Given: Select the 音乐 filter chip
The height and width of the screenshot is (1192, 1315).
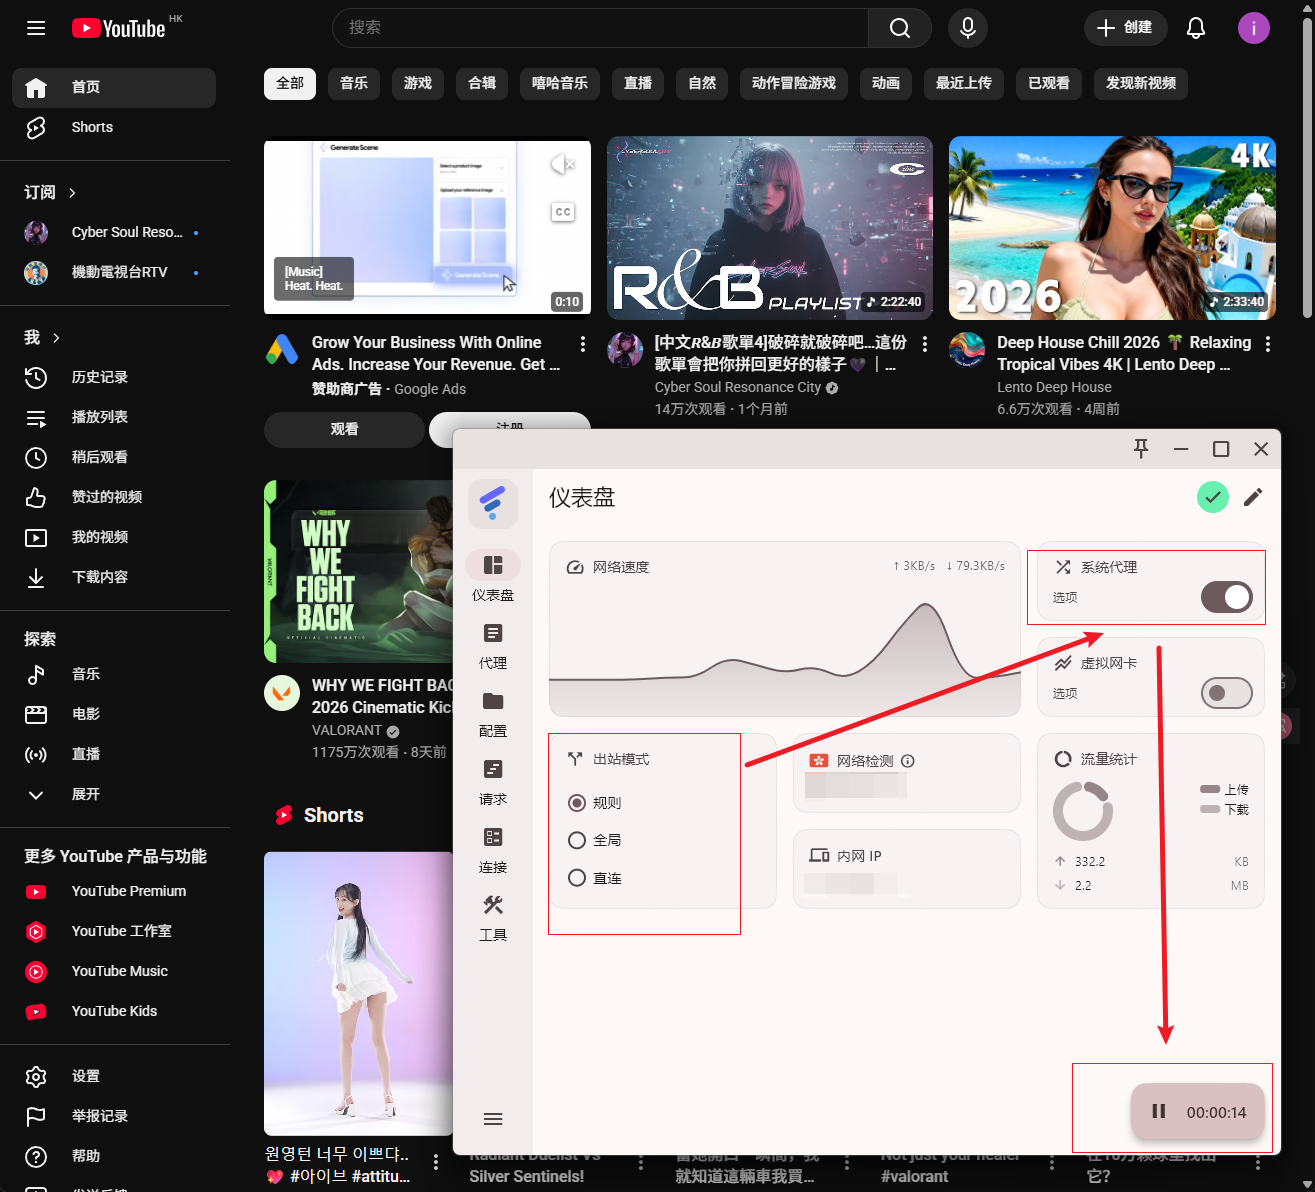Looking at the screenshot, I should point(353,83).
